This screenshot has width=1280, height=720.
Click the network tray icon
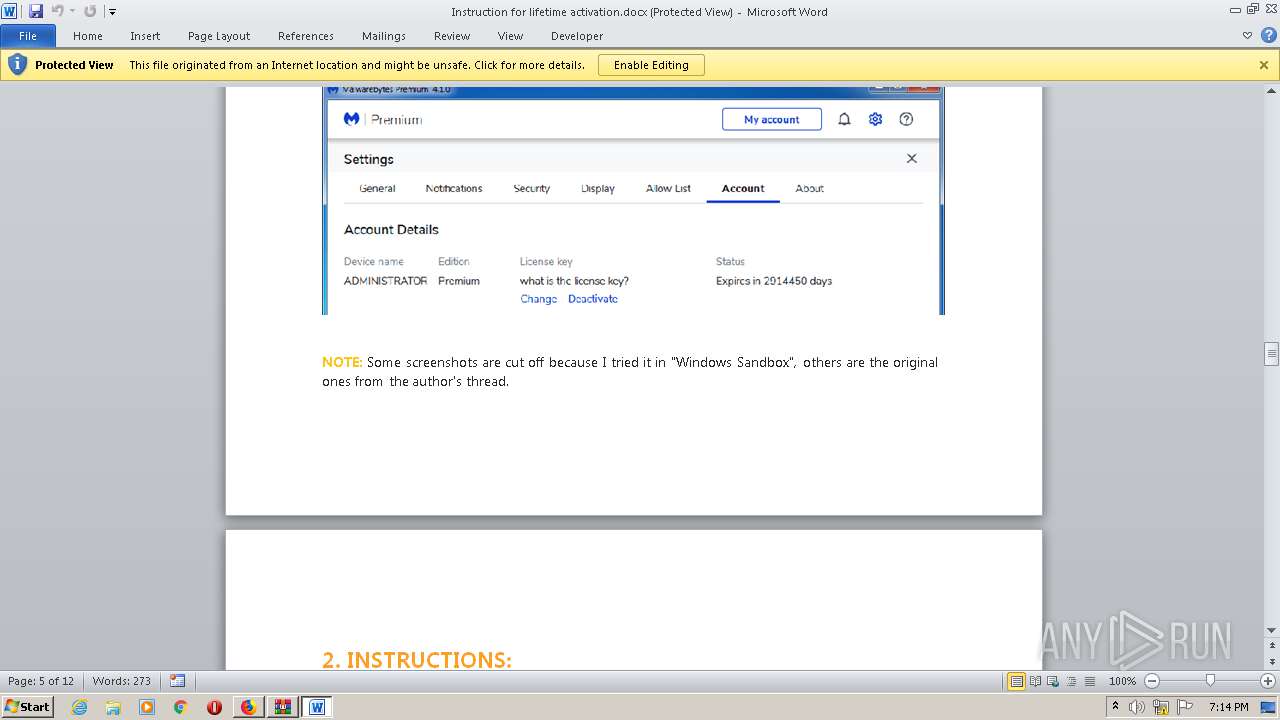(1161, 707)
